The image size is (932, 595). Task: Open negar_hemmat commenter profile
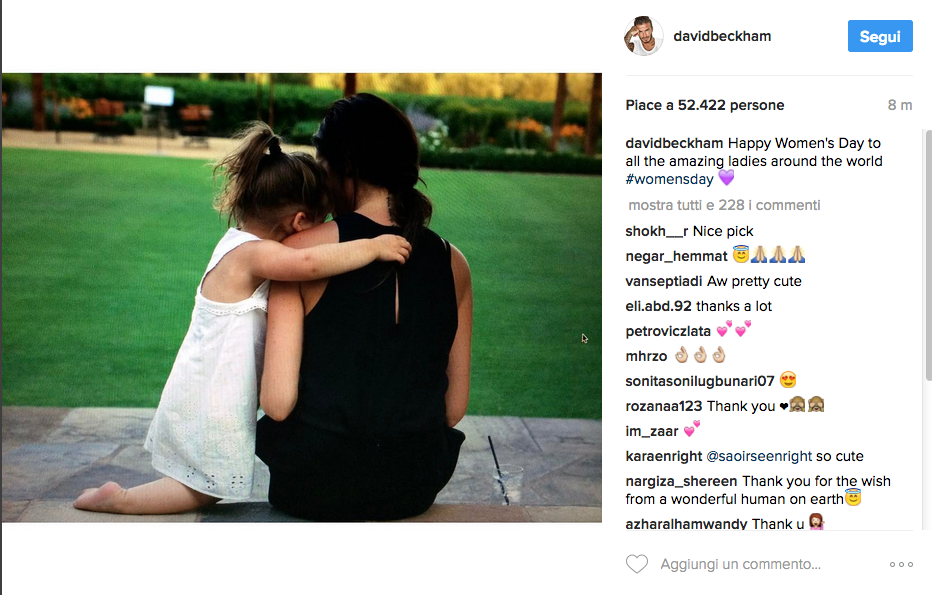(x=676, y=256)
